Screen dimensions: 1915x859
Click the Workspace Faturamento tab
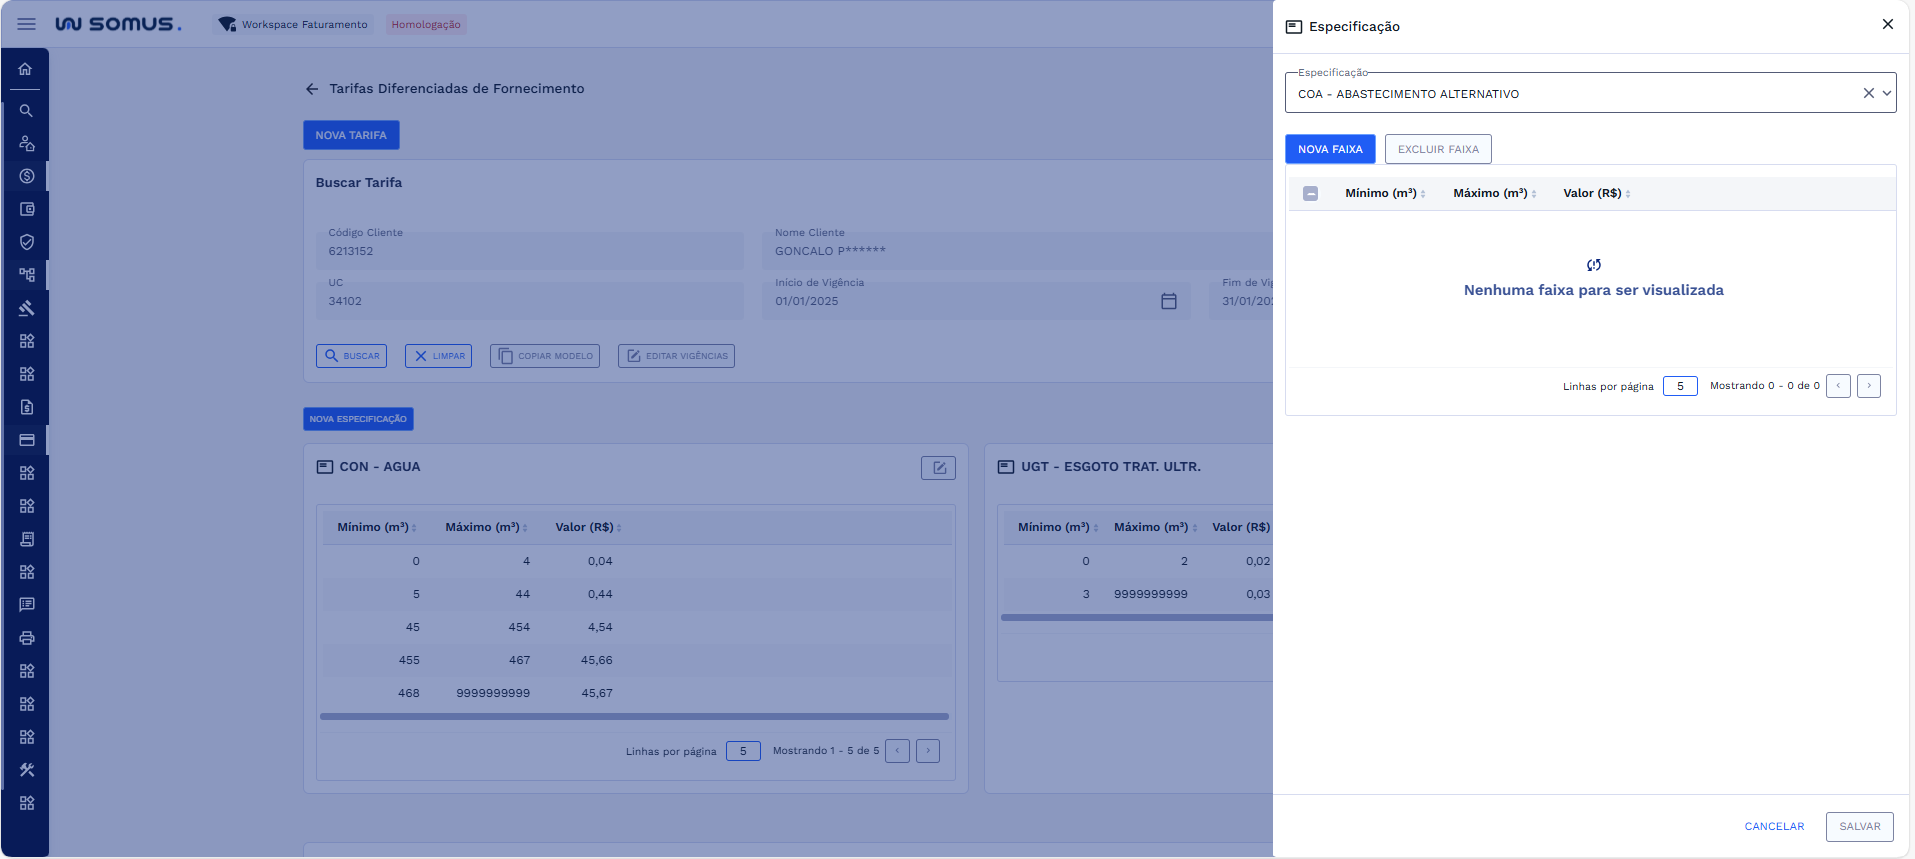tap(294, 24)
